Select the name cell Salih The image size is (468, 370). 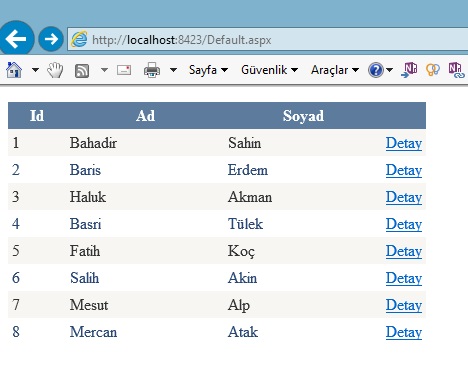coord(84,278)
